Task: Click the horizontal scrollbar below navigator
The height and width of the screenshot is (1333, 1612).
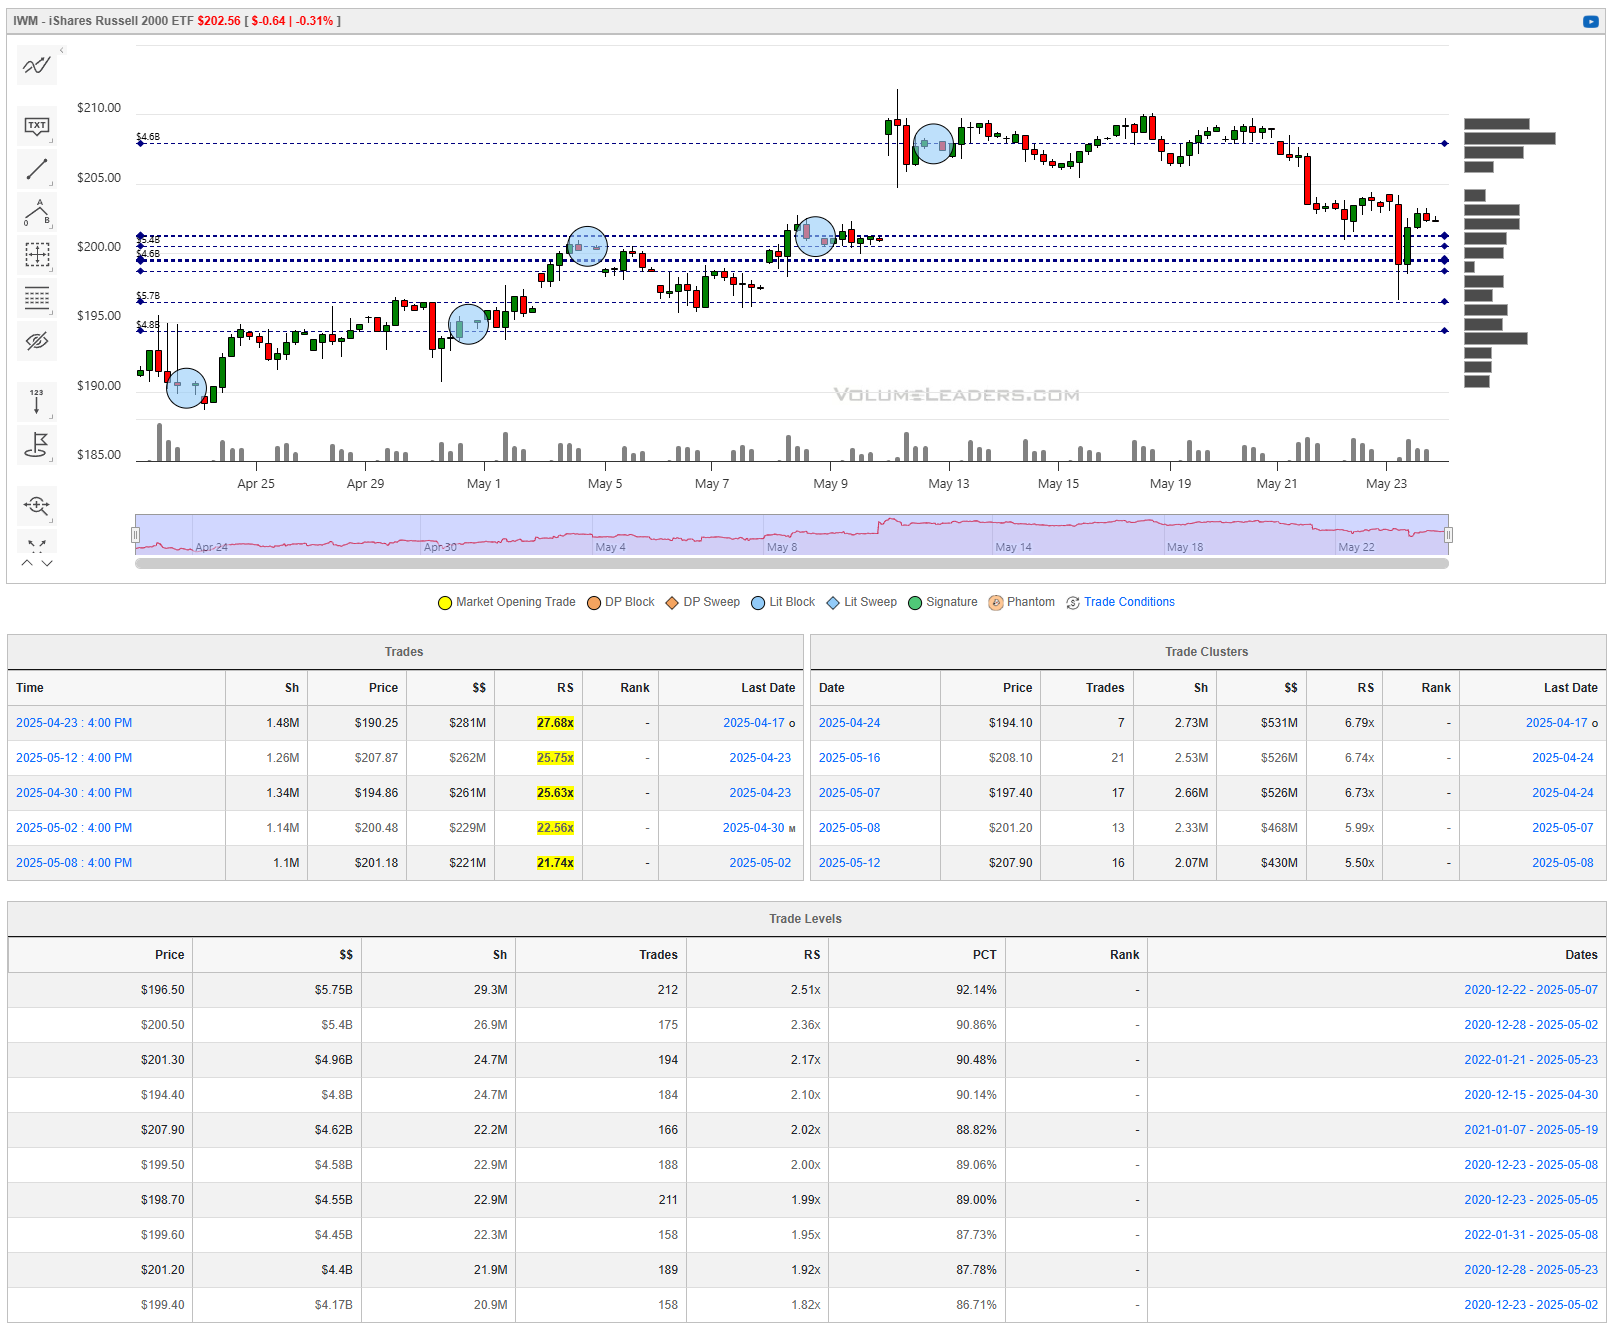Action: tap(792, 564)
